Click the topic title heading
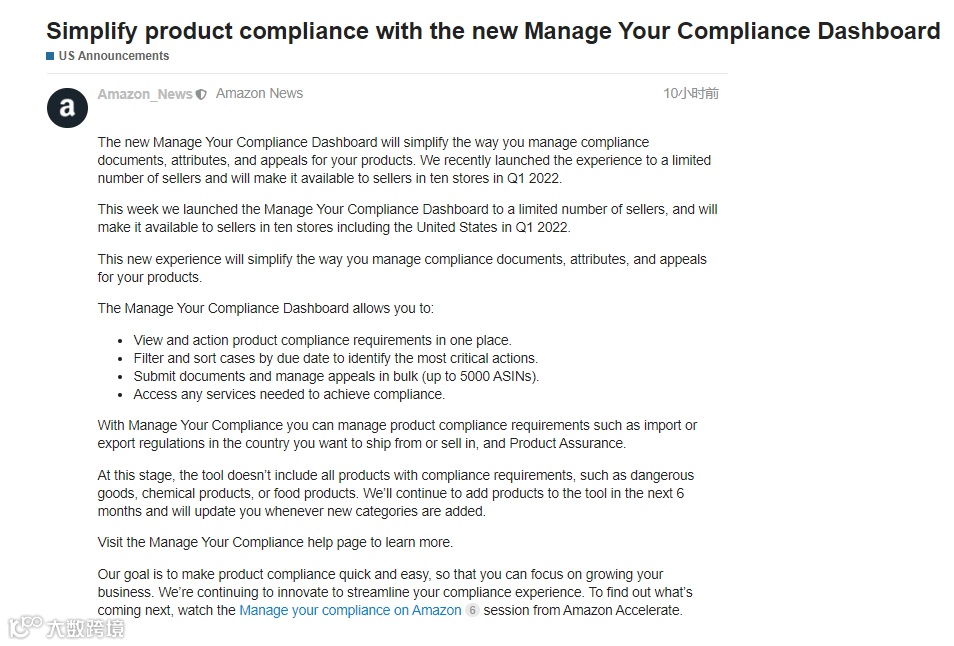Image resolution: width=954 pixels, height=646 pixels. (x=492, y=31)
